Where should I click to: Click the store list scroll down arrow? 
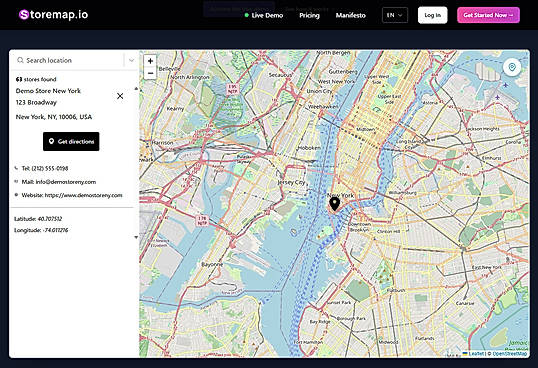coord(136,237)
